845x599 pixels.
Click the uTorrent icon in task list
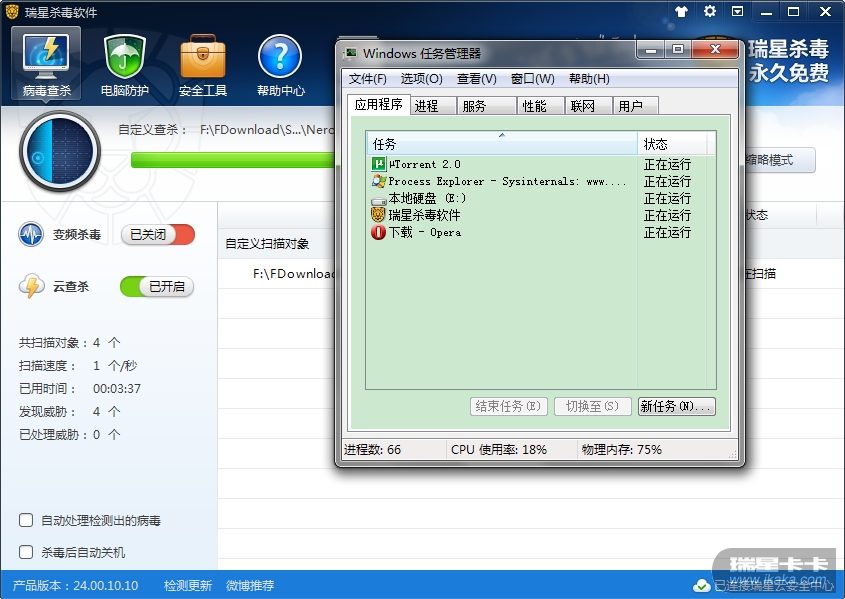point(378,164)
